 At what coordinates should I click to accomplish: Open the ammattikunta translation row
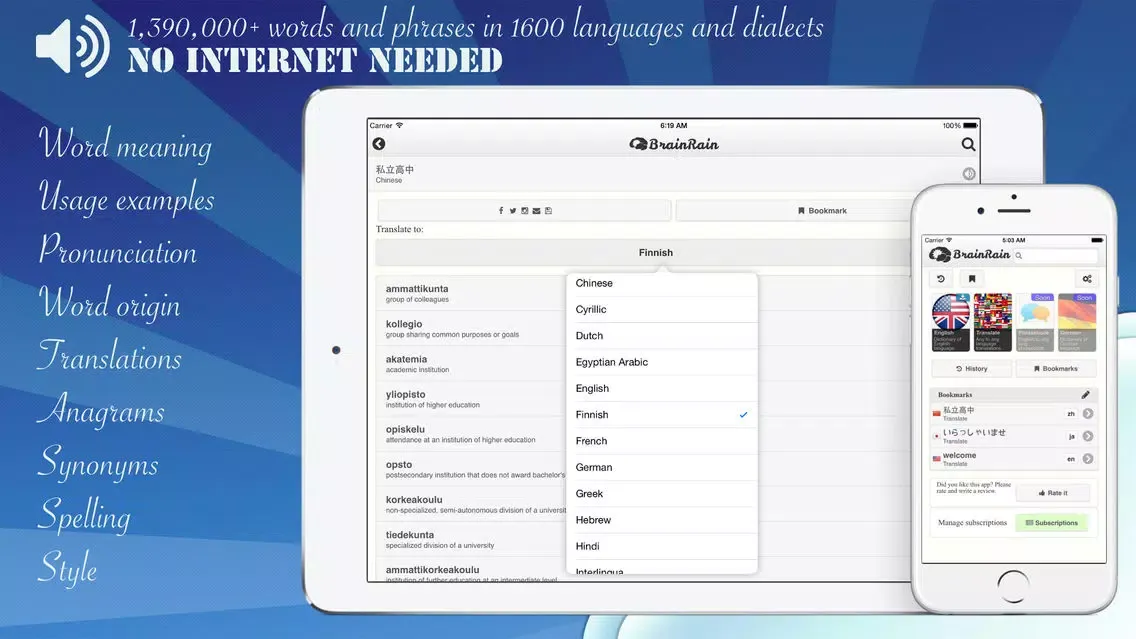point(471,293)
